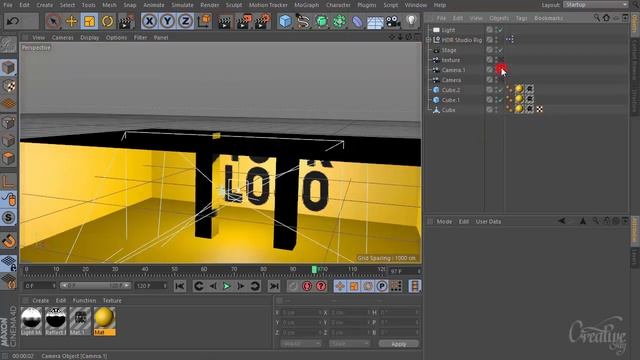Click the purple Deformer icon

(357, 21)
